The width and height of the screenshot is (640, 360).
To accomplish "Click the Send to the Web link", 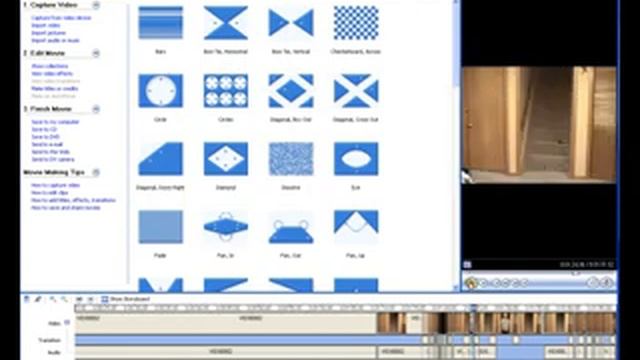I will tap(51, 152).
